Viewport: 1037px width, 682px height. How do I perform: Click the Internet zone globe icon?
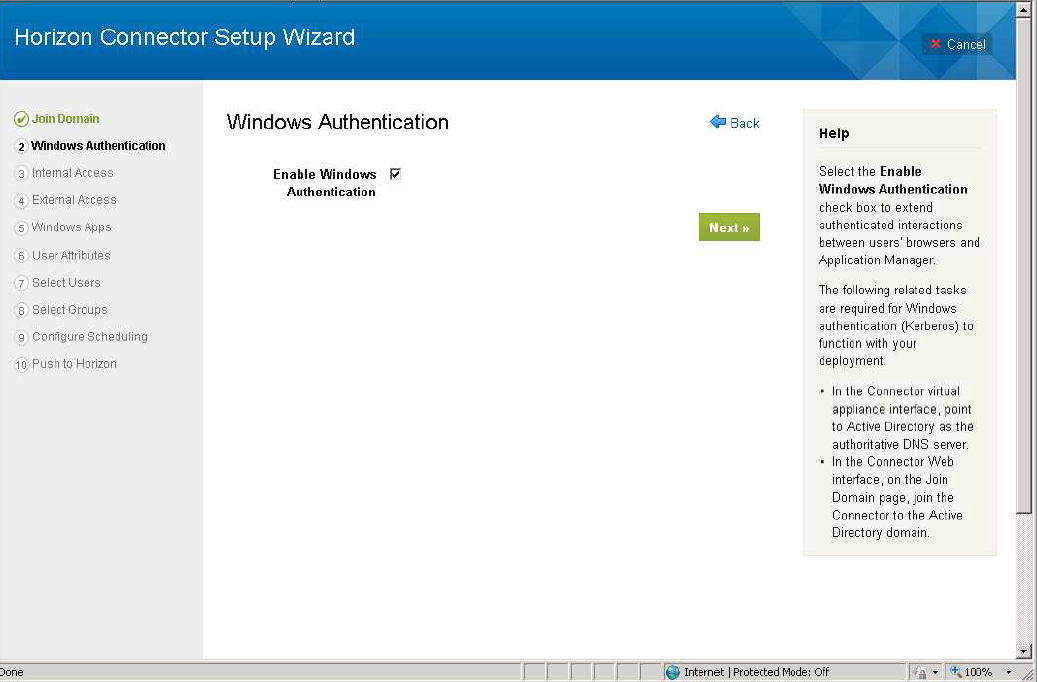coord(673,672)
